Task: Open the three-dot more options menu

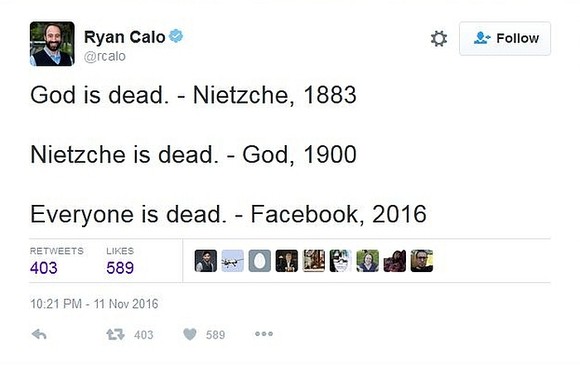Action: [x=264, y=334]
